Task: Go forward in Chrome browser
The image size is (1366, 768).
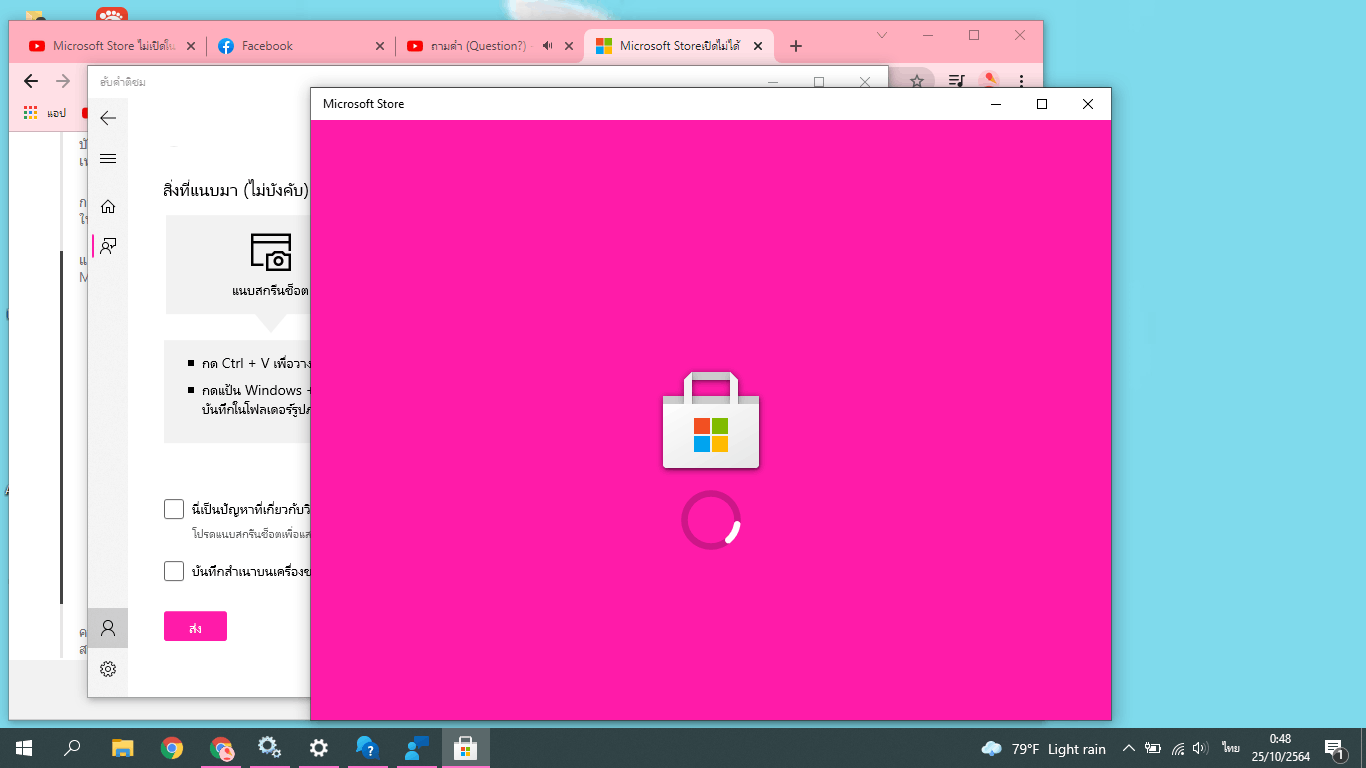Action: pyautogui.click(x=63, y=81)
